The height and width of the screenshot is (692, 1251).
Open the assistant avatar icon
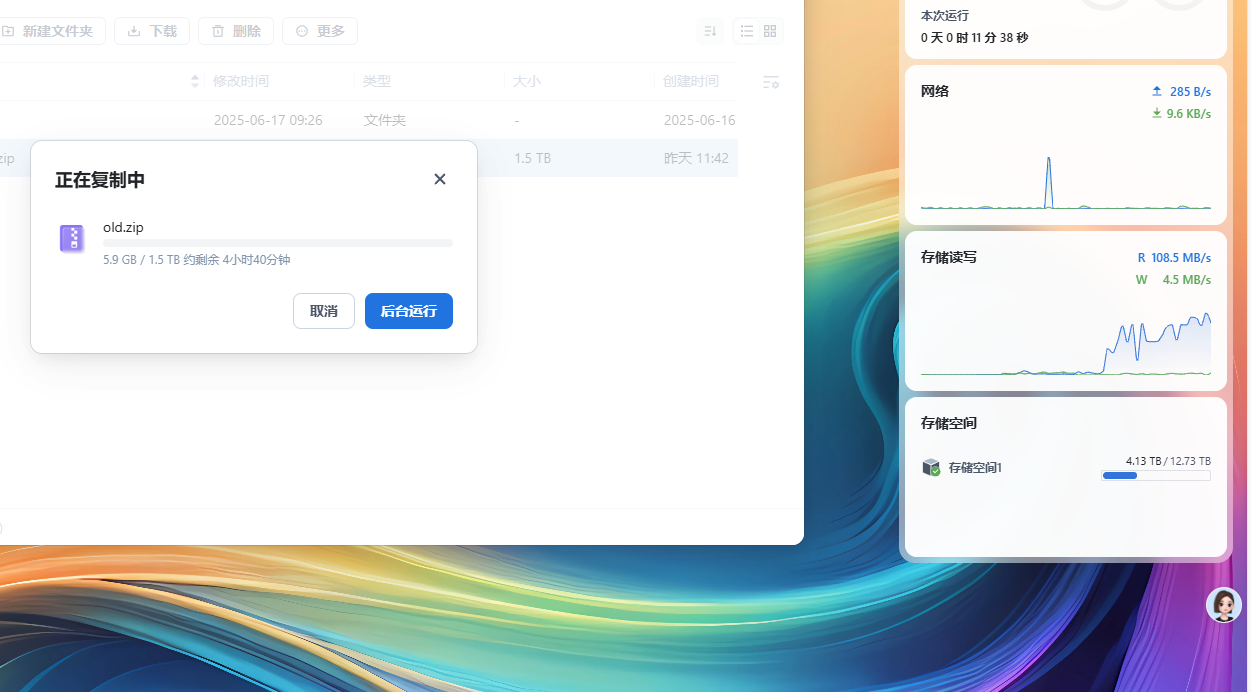[x=1224, y=604]
